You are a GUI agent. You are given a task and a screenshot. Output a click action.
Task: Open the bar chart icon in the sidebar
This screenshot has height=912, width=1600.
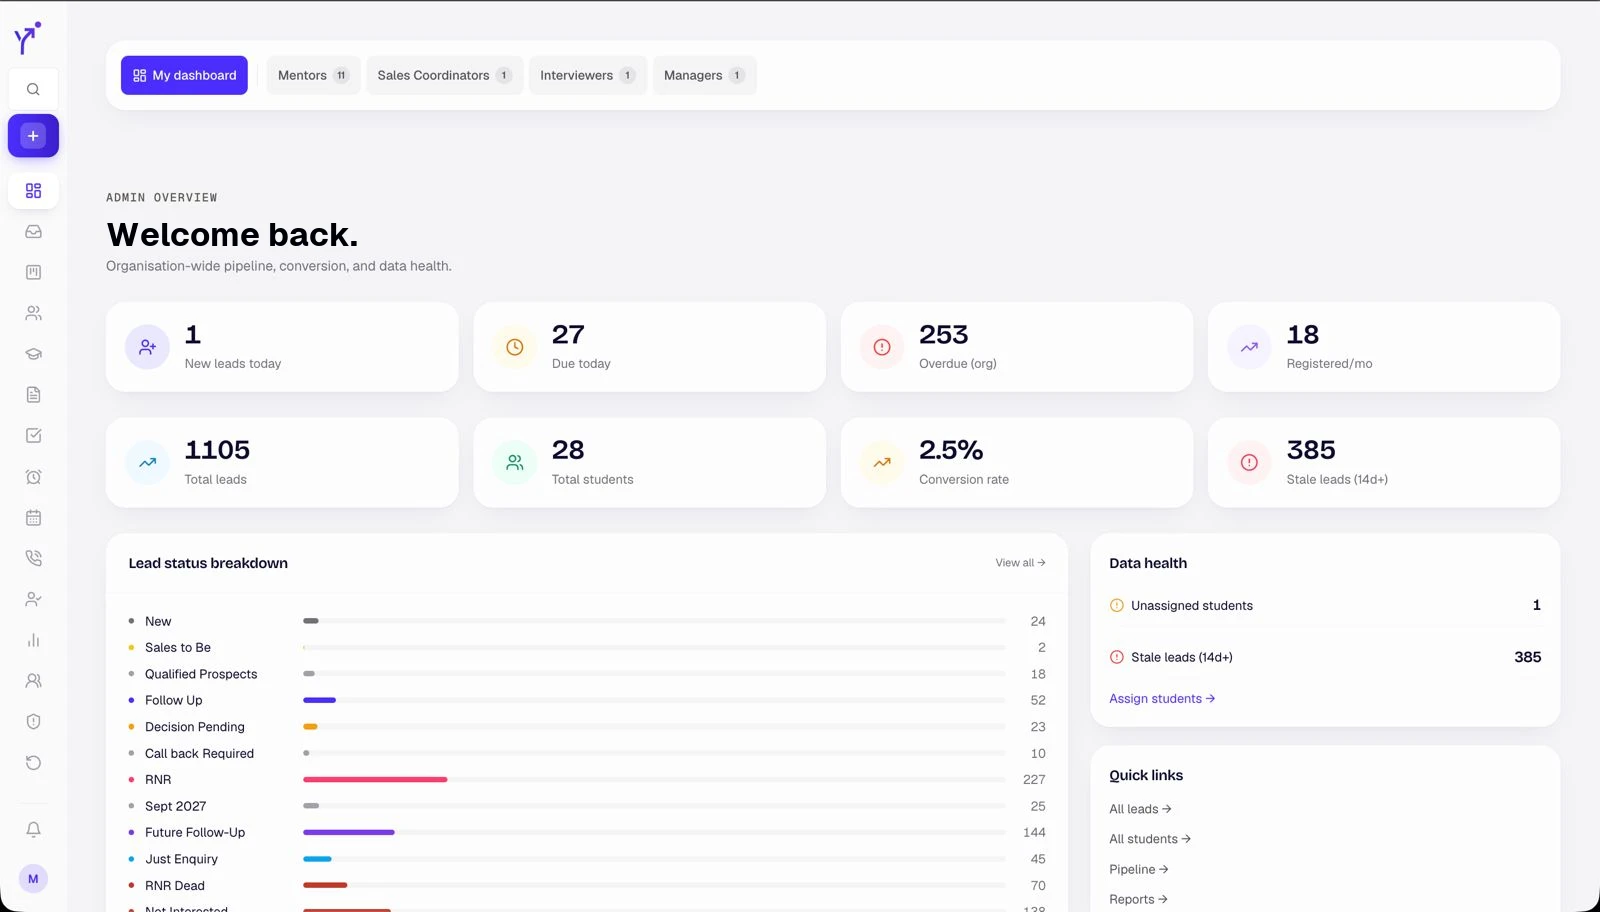pos(33,640)
